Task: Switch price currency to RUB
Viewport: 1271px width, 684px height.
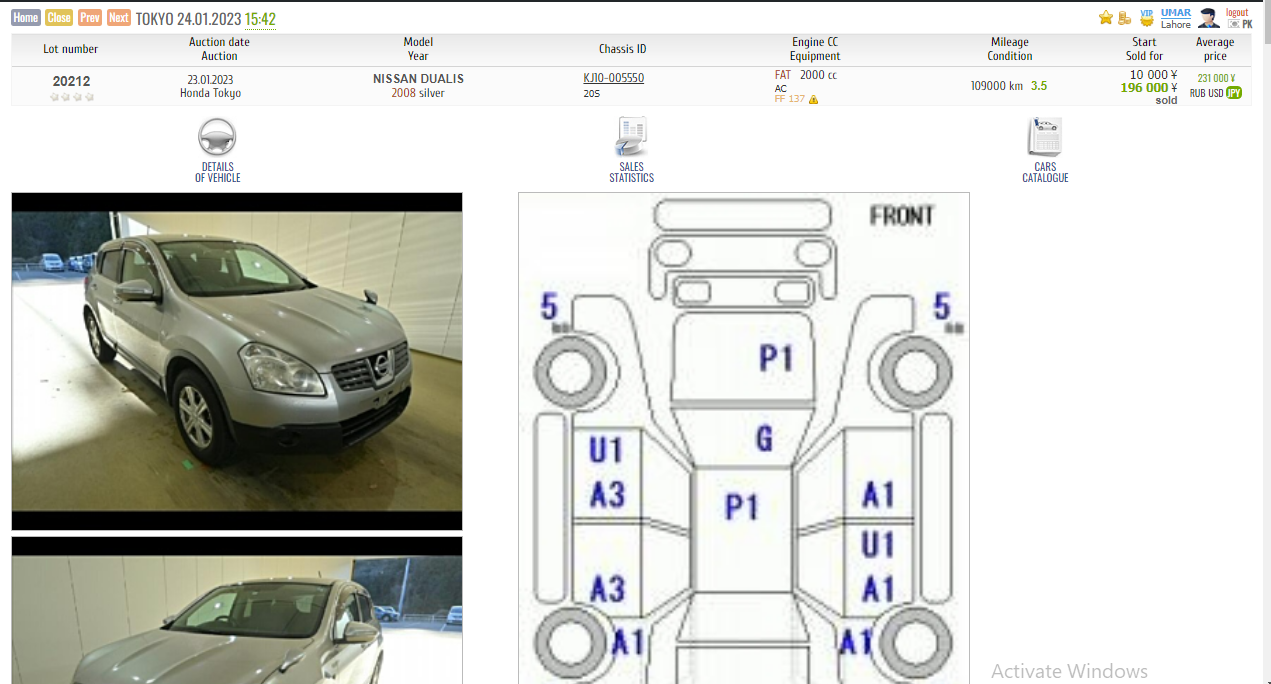Action: pyautogui.click(x=1197, y=93)
